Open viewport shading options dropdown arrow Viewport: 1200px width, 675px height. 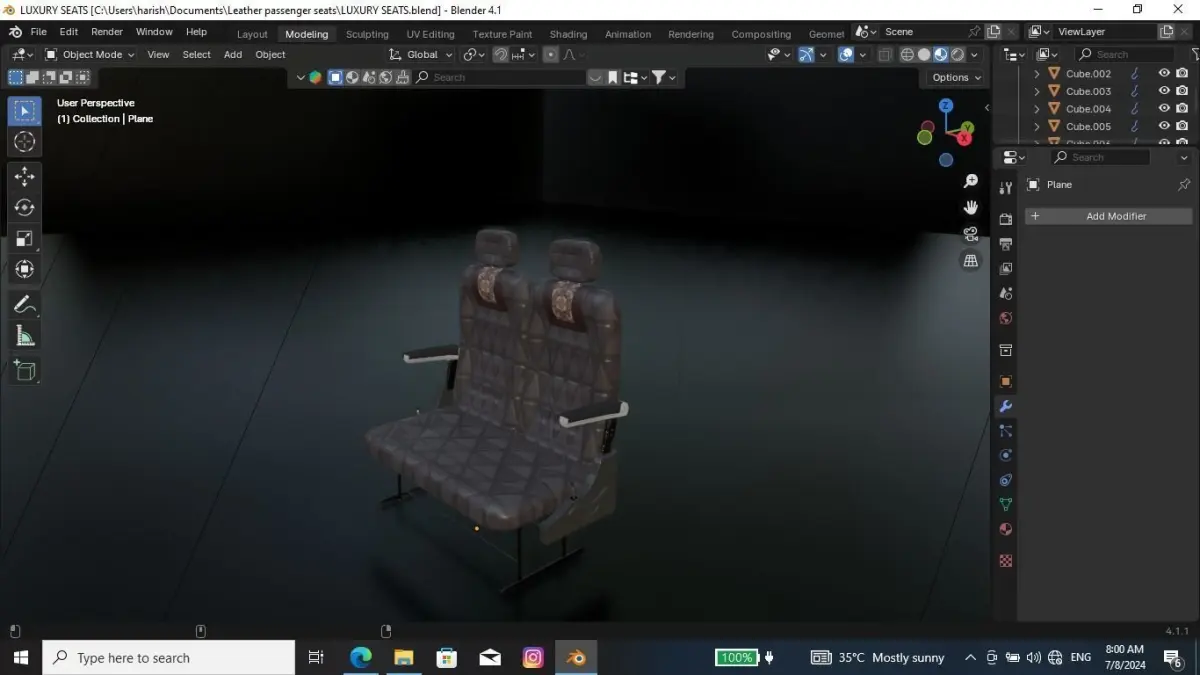click(975, 55)
